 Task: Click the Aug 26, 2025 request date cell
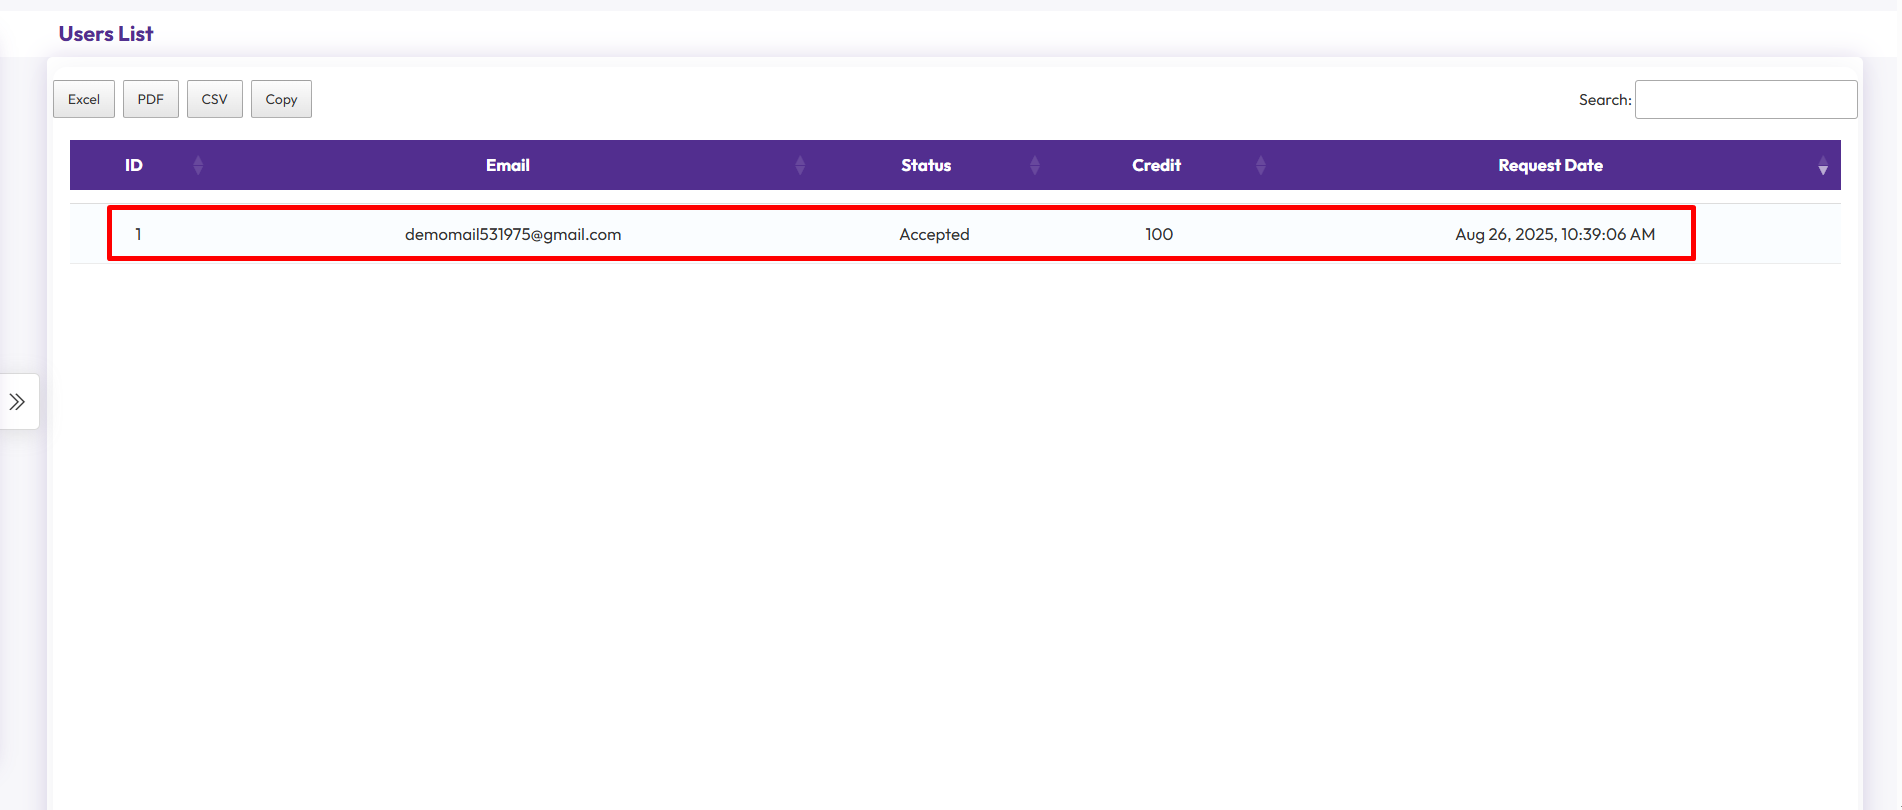pos(1555,234)
